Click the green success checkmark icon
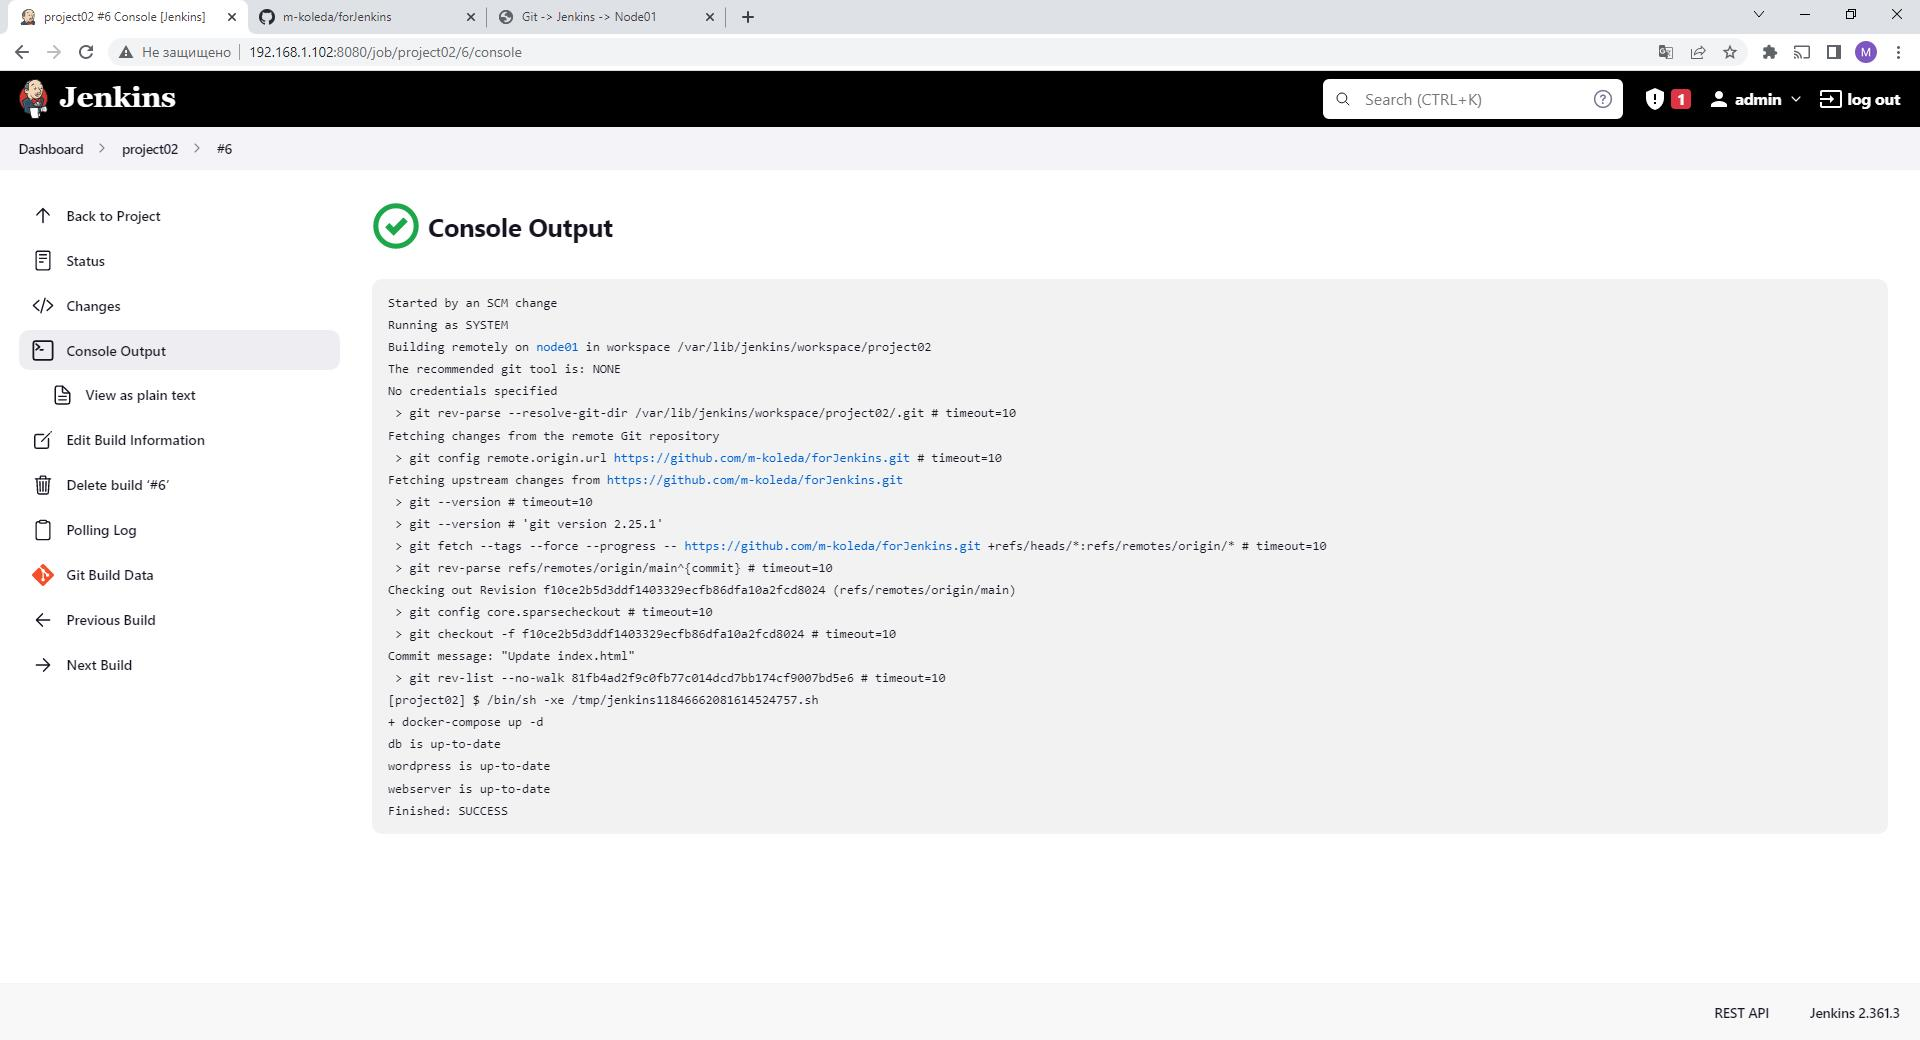 (x=396, y=227)
